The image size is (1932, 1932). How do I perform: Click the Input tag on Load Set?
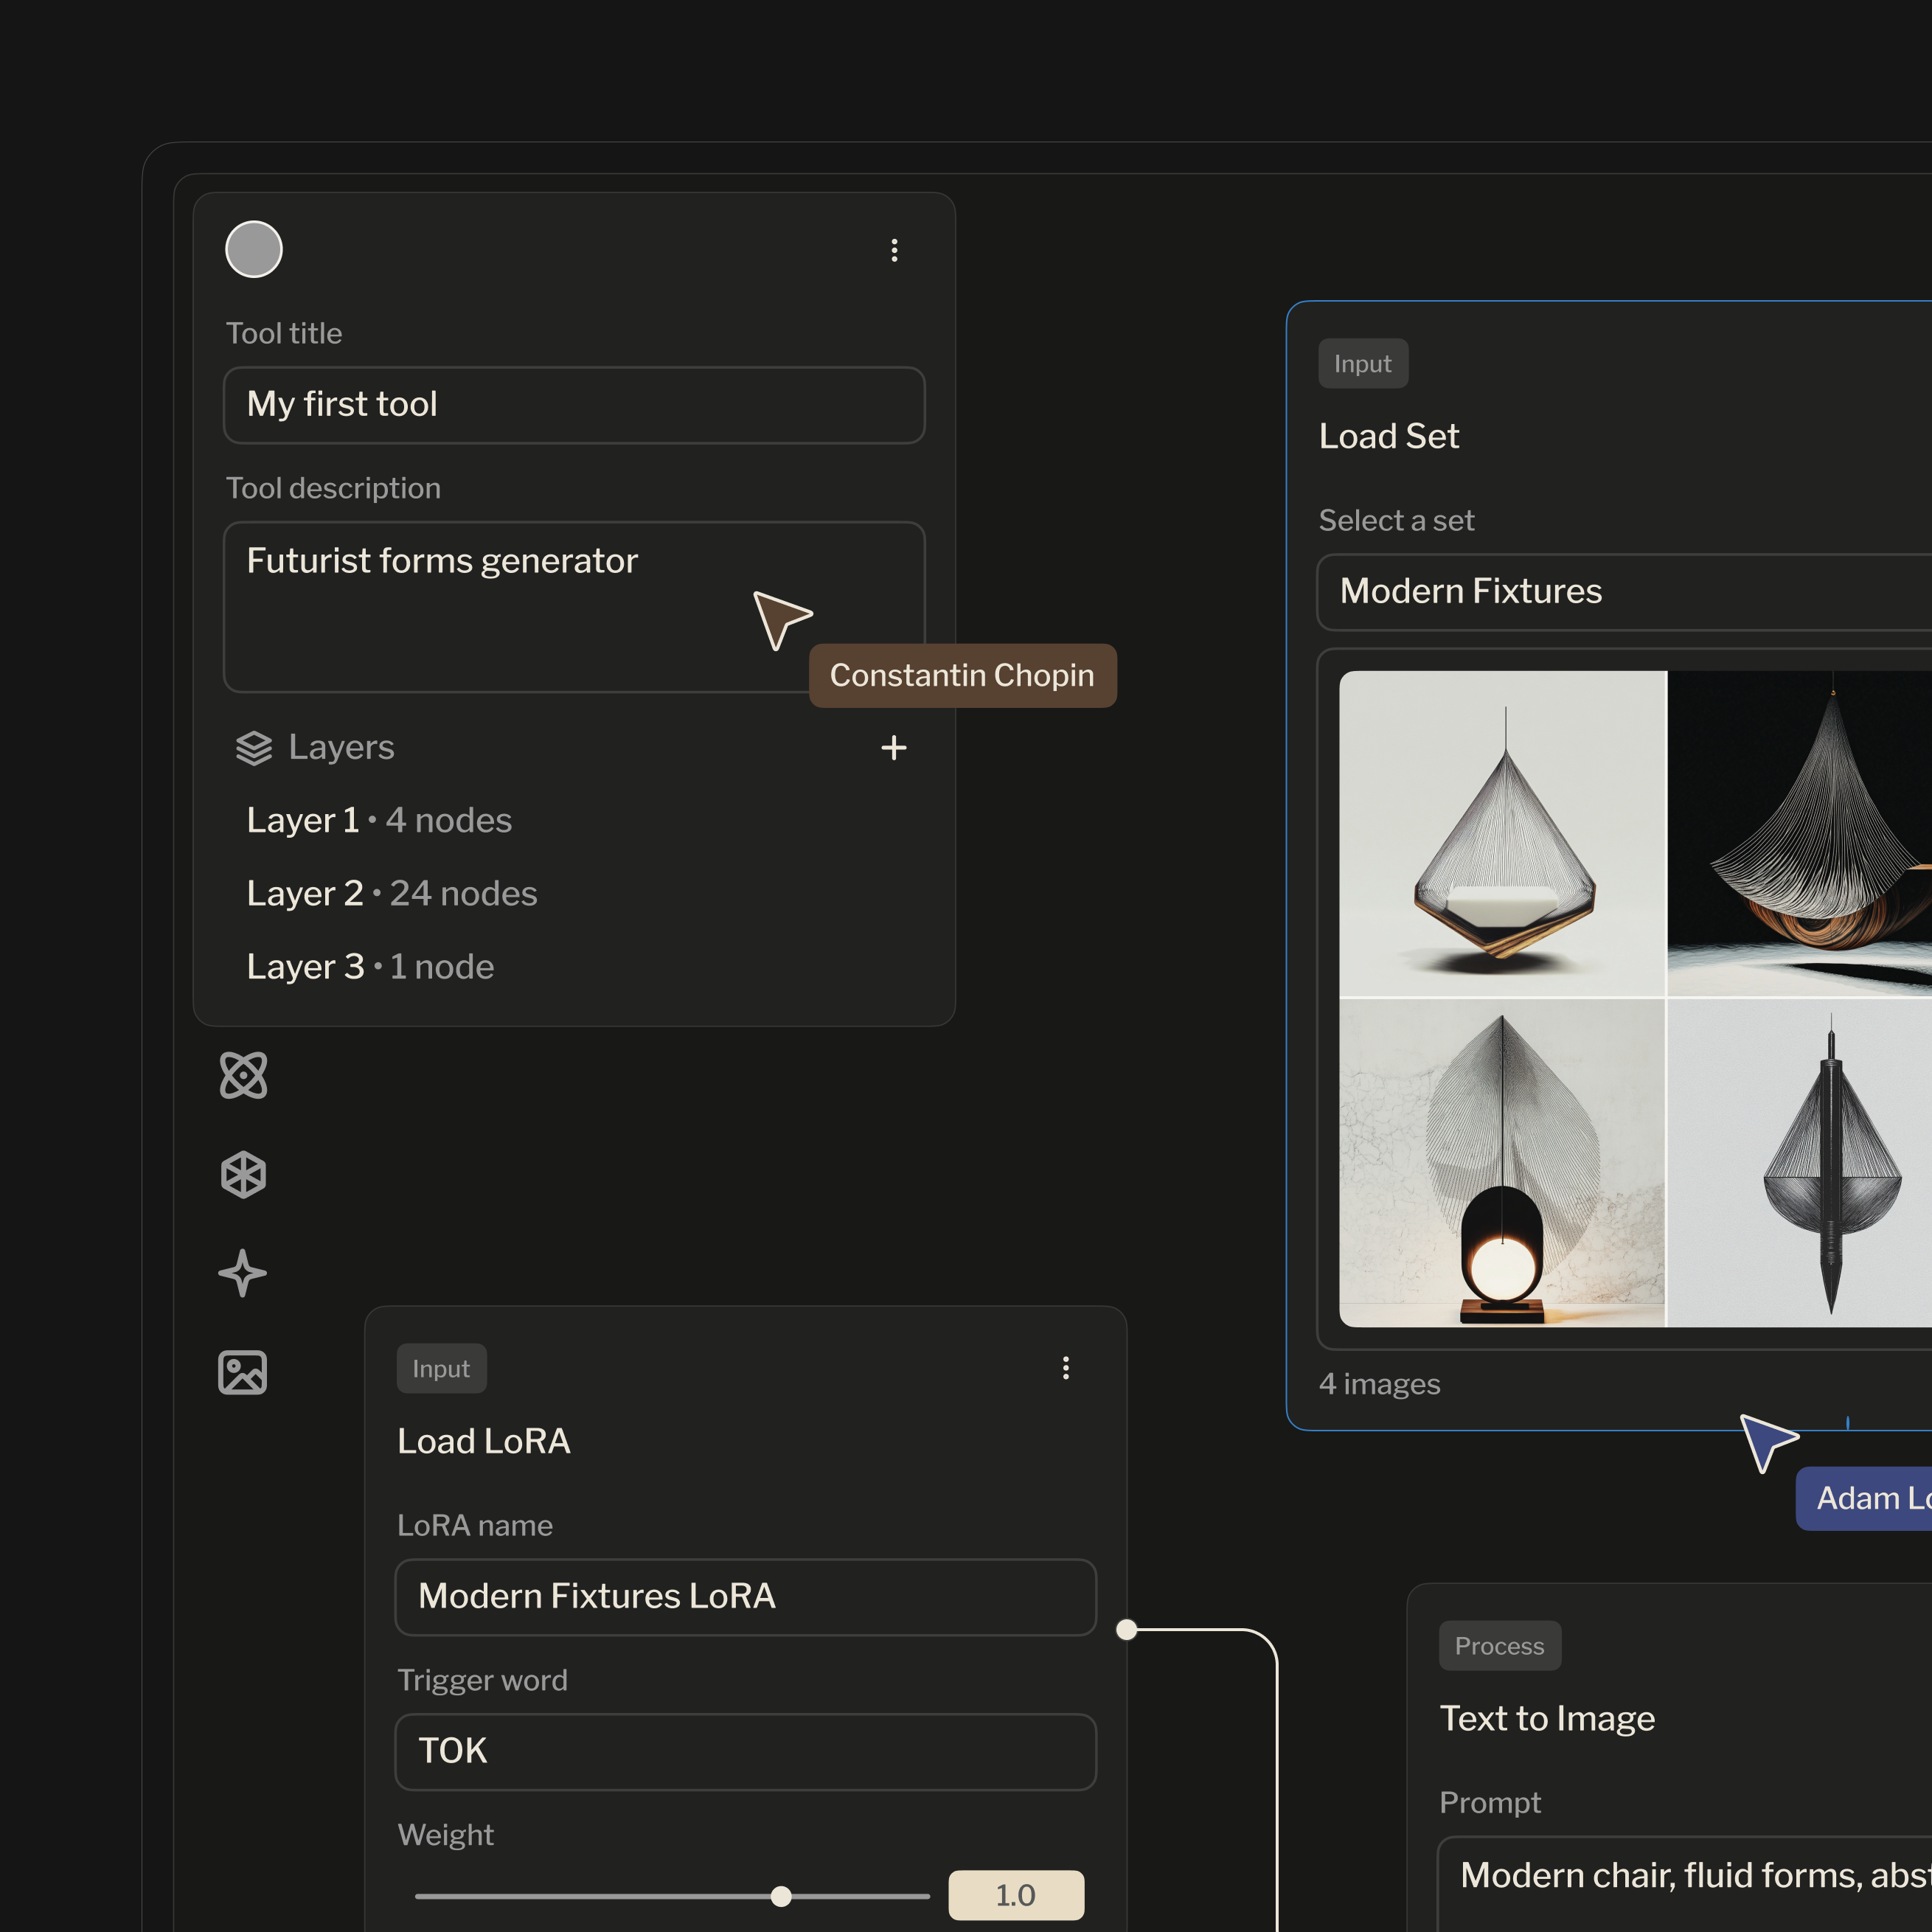pyautogui.click(x=1363, y=364)
